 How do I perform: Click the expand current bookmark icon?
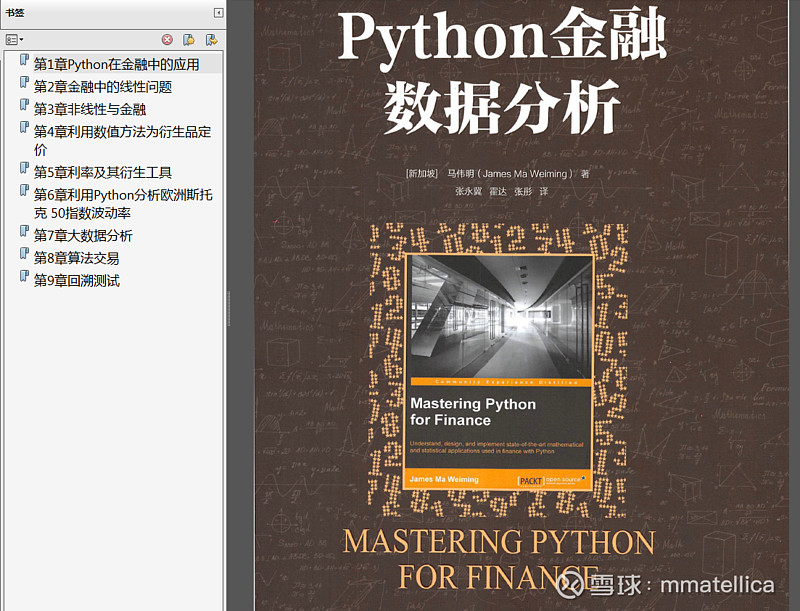211,40
